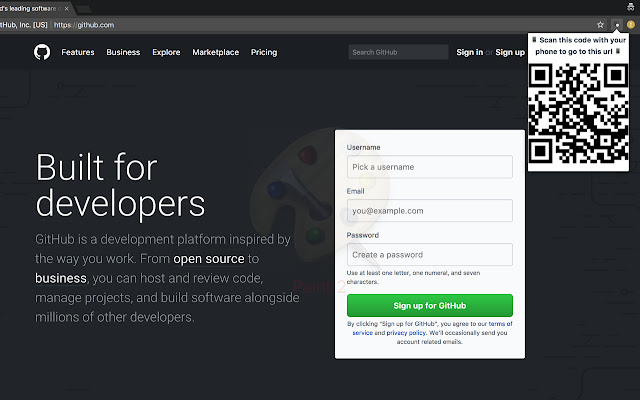Click the QR code image in popup

578,114
